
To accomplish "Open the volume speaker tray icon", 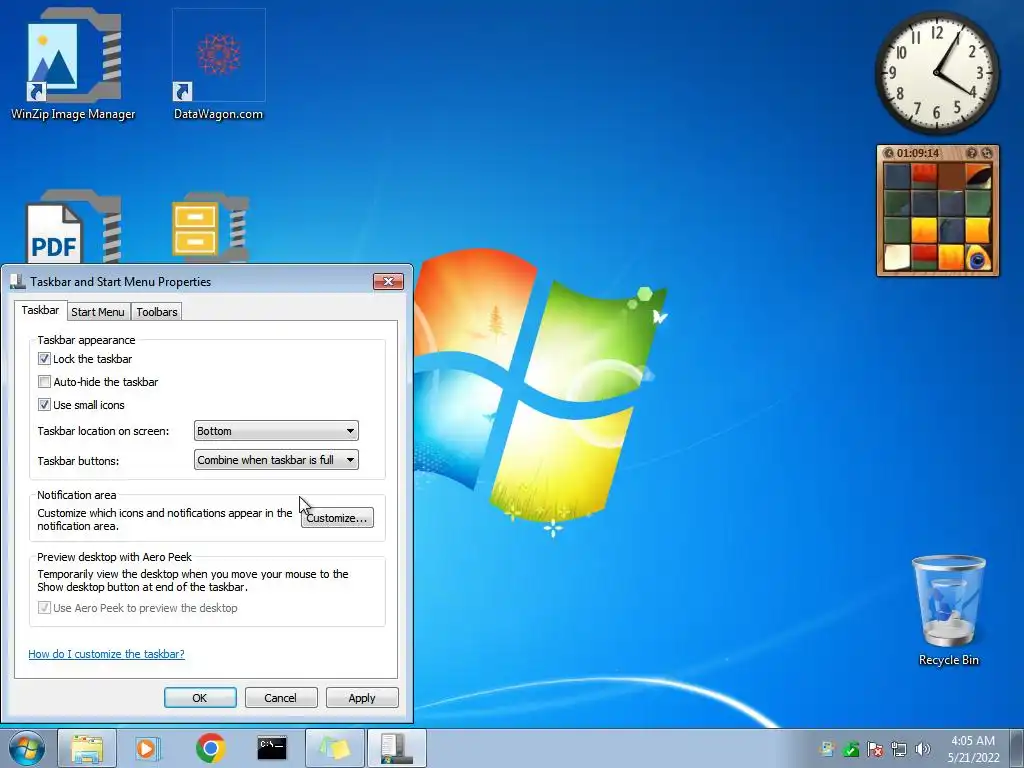I will pyautogui.click(x=923, y=749).
